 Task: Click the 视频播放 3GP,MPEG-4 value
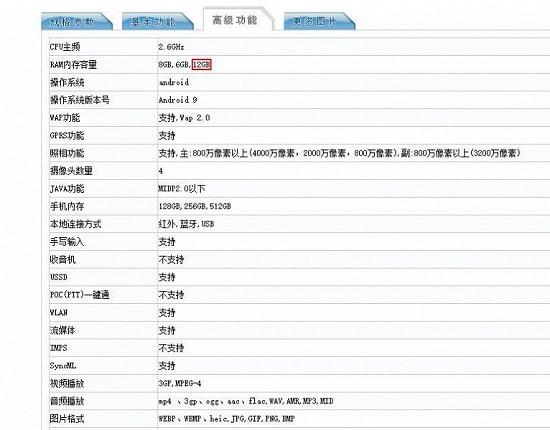(180, 383)
